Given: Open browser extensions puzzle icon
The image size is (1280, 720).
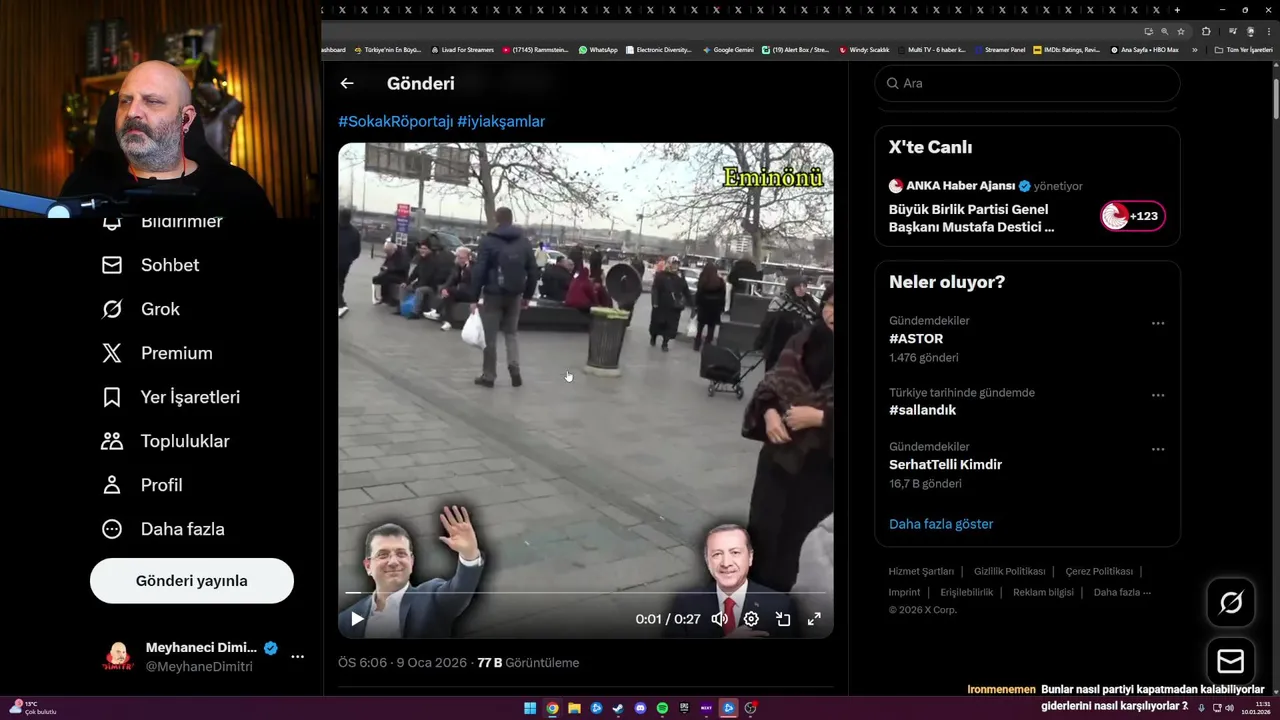Looking at the screenshot, I should [1206, 31].
